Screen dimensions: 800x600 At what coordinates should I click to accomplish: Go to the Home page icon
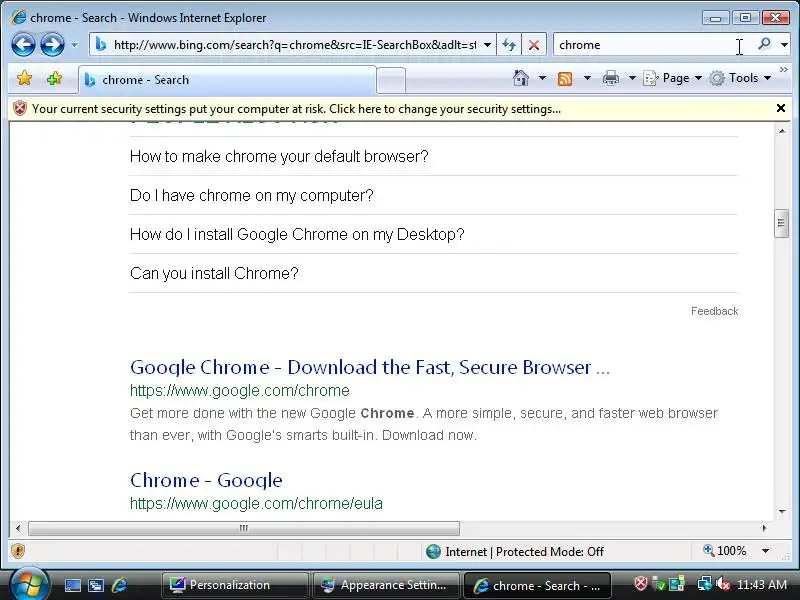520,78
